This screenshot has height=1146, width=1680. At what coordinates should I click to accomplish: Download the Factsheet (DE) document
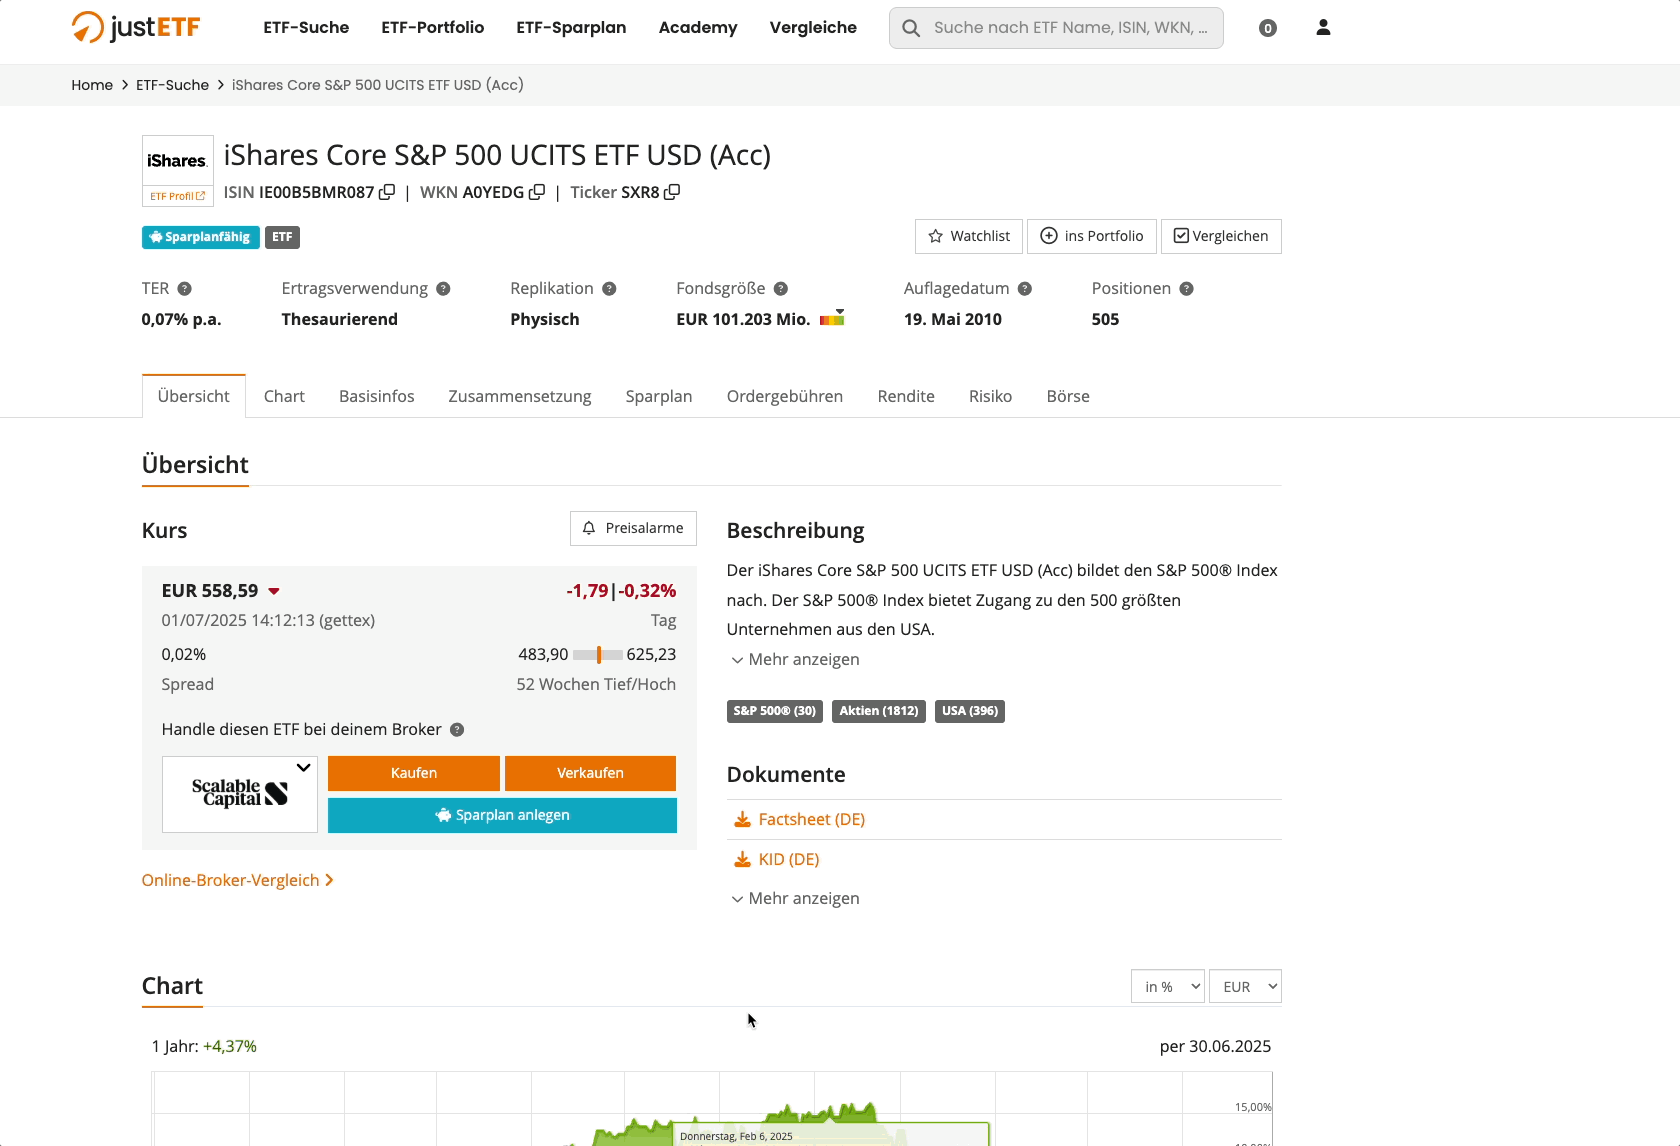[810, 820]
